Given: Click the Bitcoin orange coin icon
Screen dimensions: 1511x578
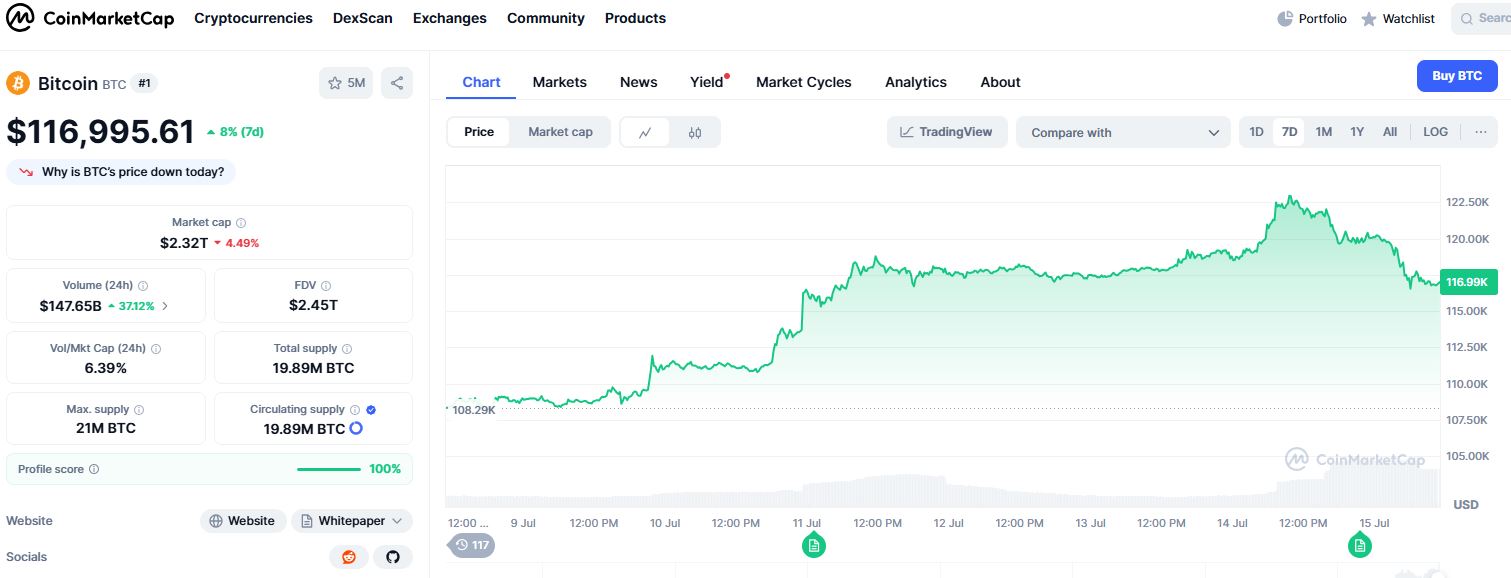Looking at the screenshot, I should (18, 83).
